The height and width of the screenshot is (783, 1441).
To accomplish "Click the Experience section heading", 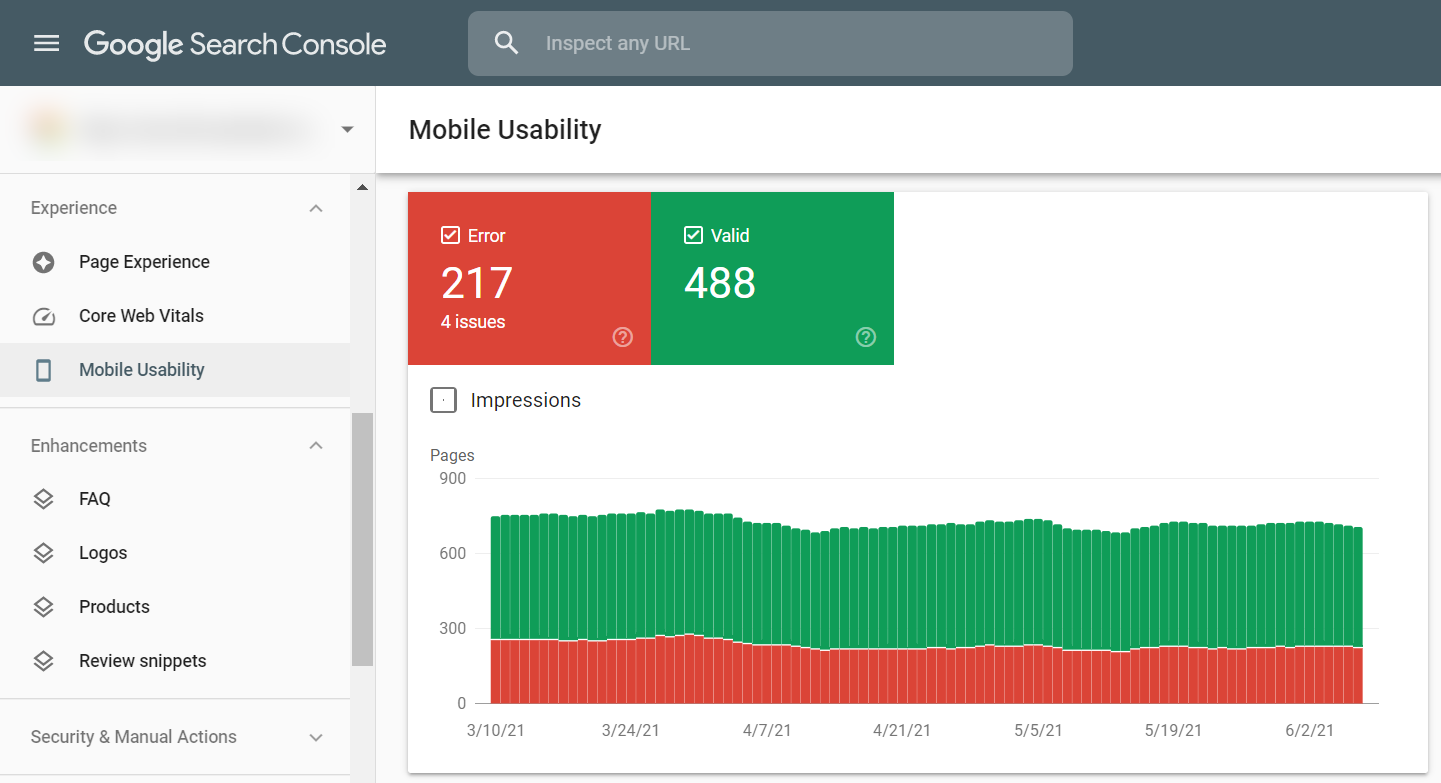I will [74, 208].
